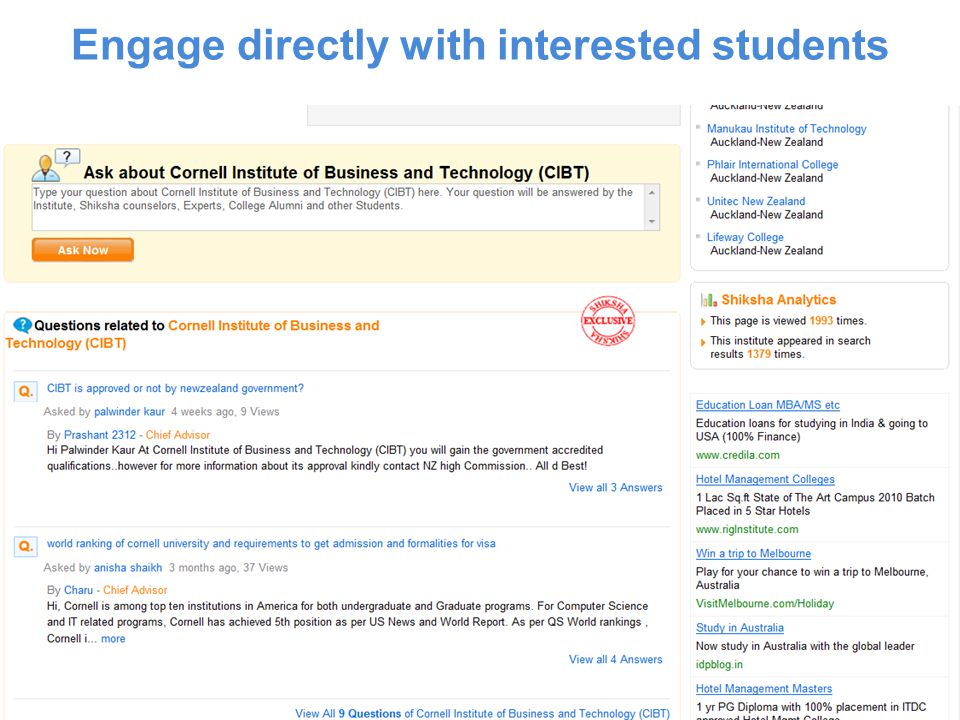Click the Ask Now button

(x=83, y=250)
